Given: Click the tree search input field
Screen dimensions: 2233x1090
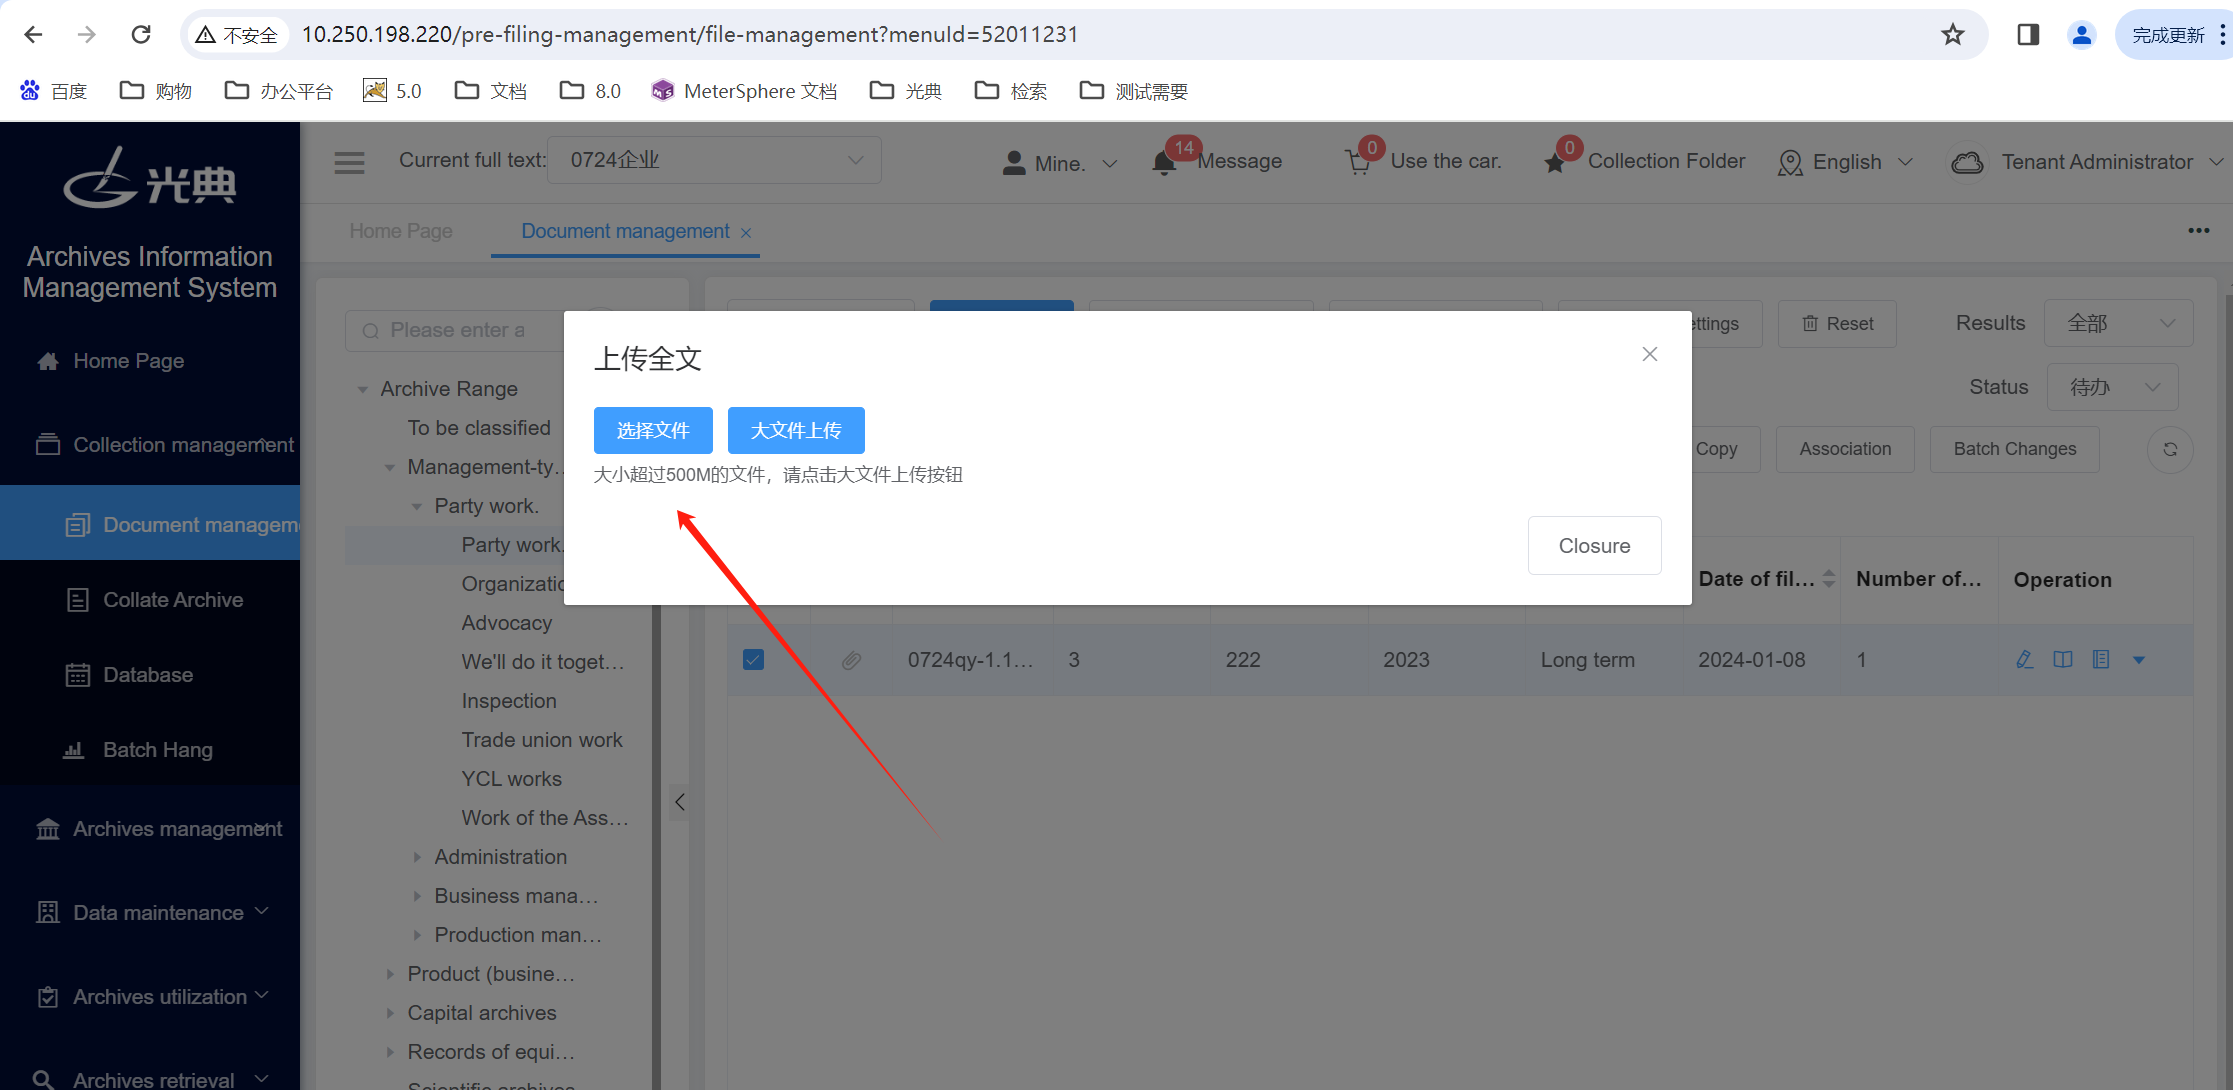Looking at the screenshot, I should [x=455, y=330].
